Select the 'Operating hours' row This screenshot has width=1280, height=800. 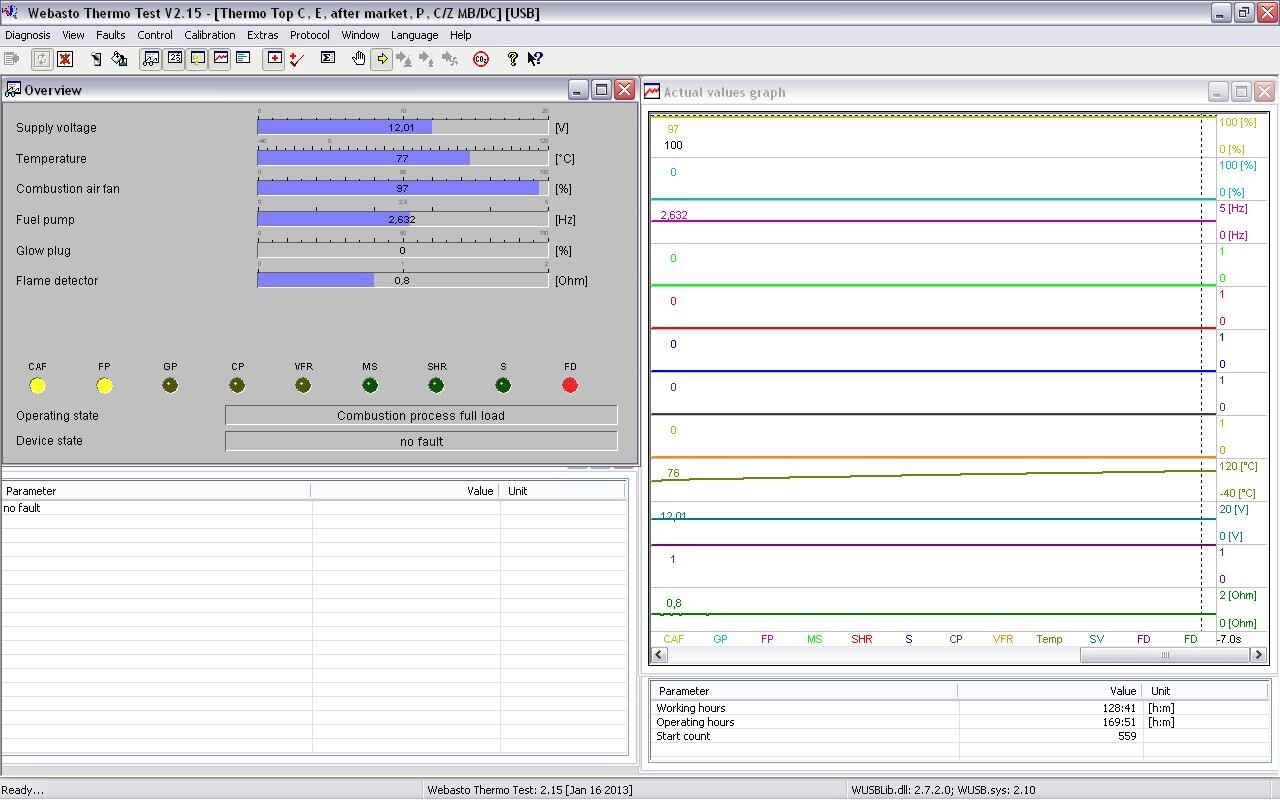point(959,722)
